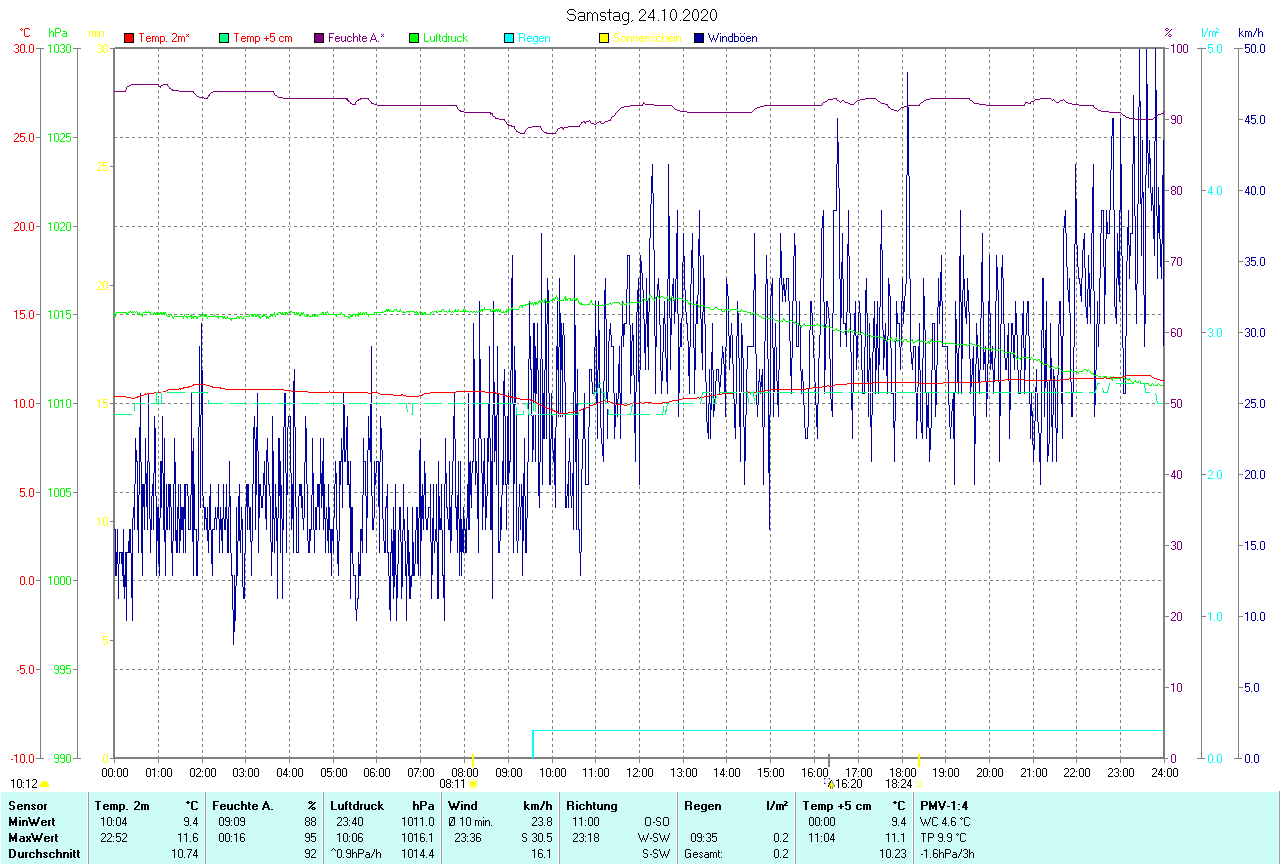
Task: Click the max temperature value 11.6
Action: coord(190,838)
